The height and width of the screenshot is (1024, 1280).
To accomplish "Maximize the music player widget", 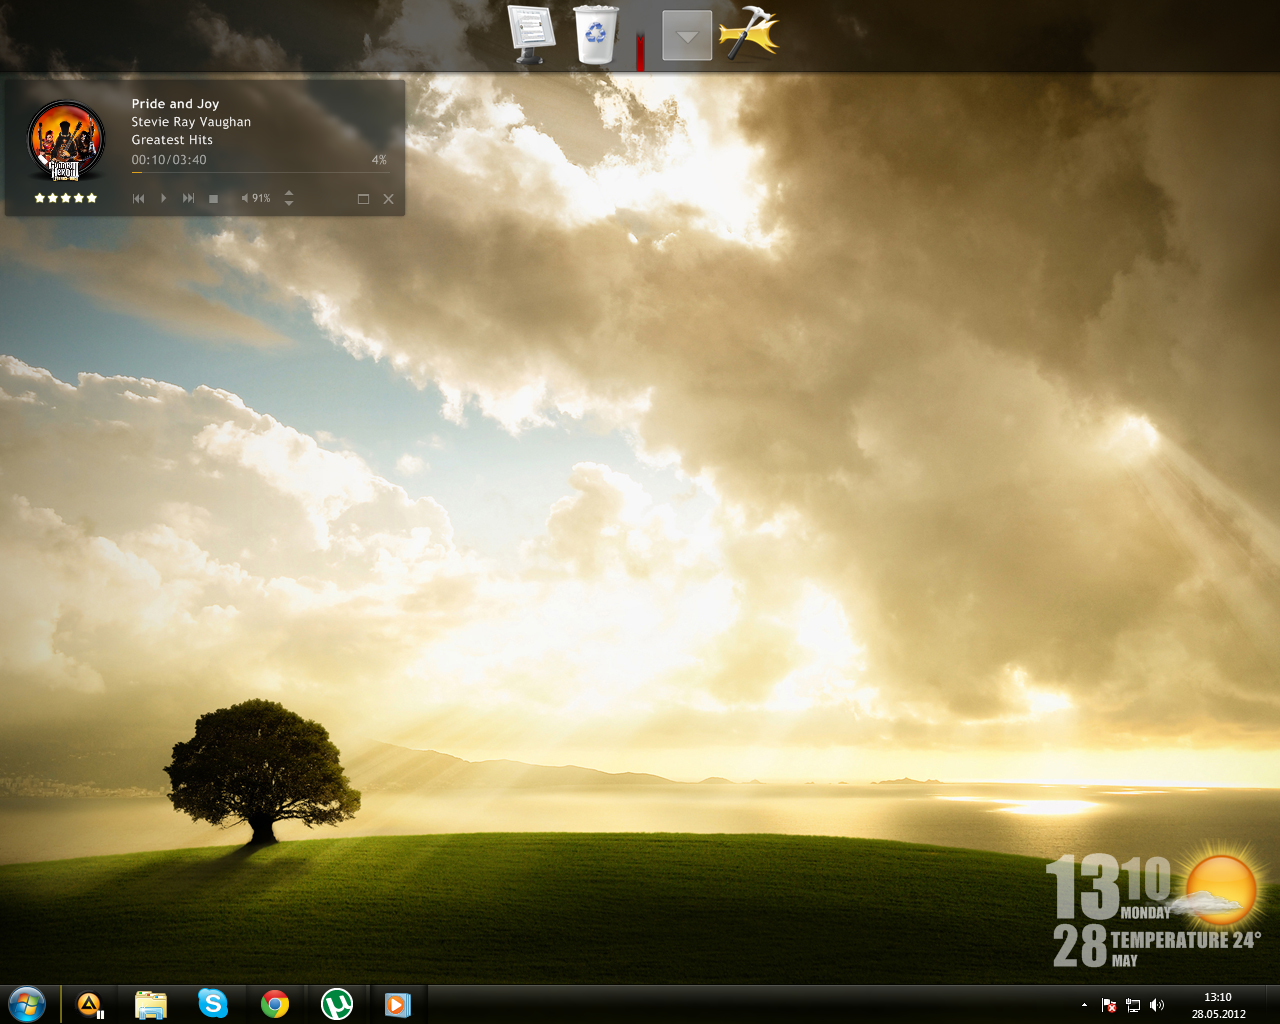I will 363,199.
